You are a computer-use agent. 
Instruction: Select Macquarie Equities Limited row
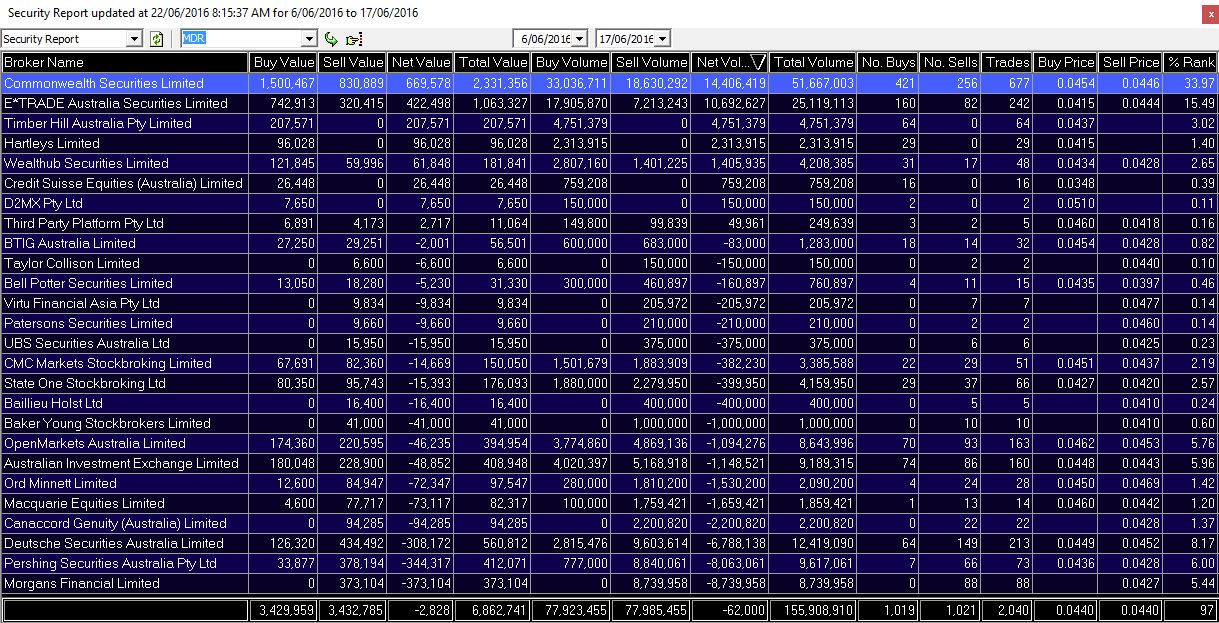tap(609, 503)
